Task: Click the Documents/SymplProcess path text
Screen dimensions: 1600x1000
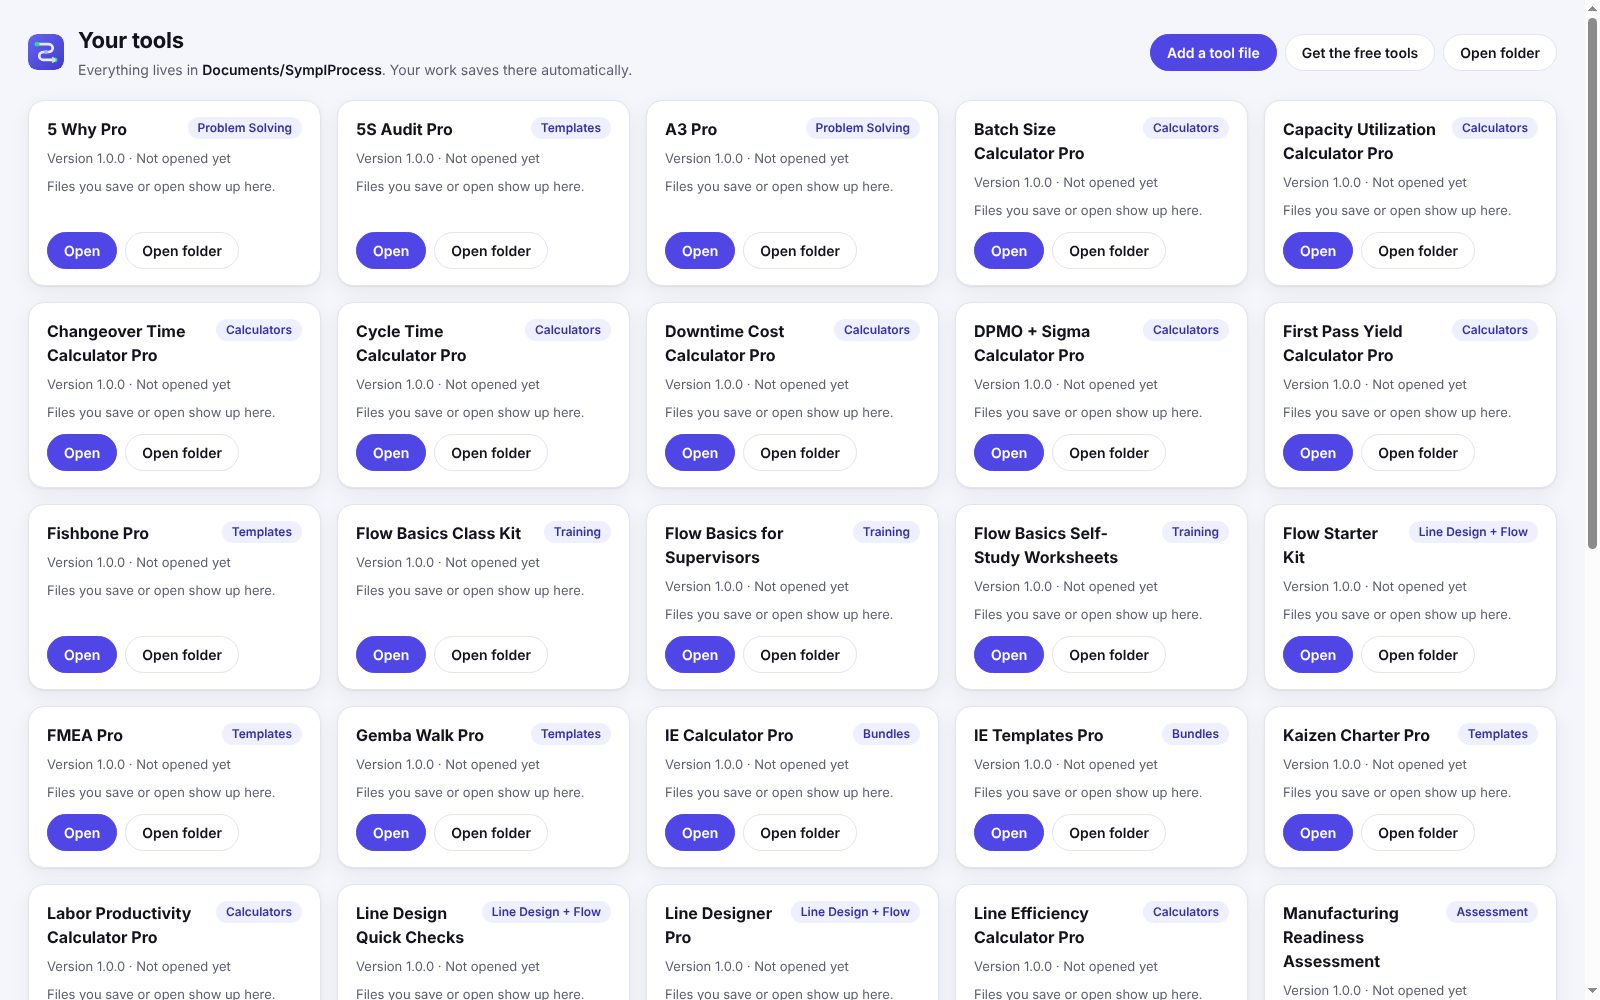Action: pyautogui.click(x=292, y=70)
